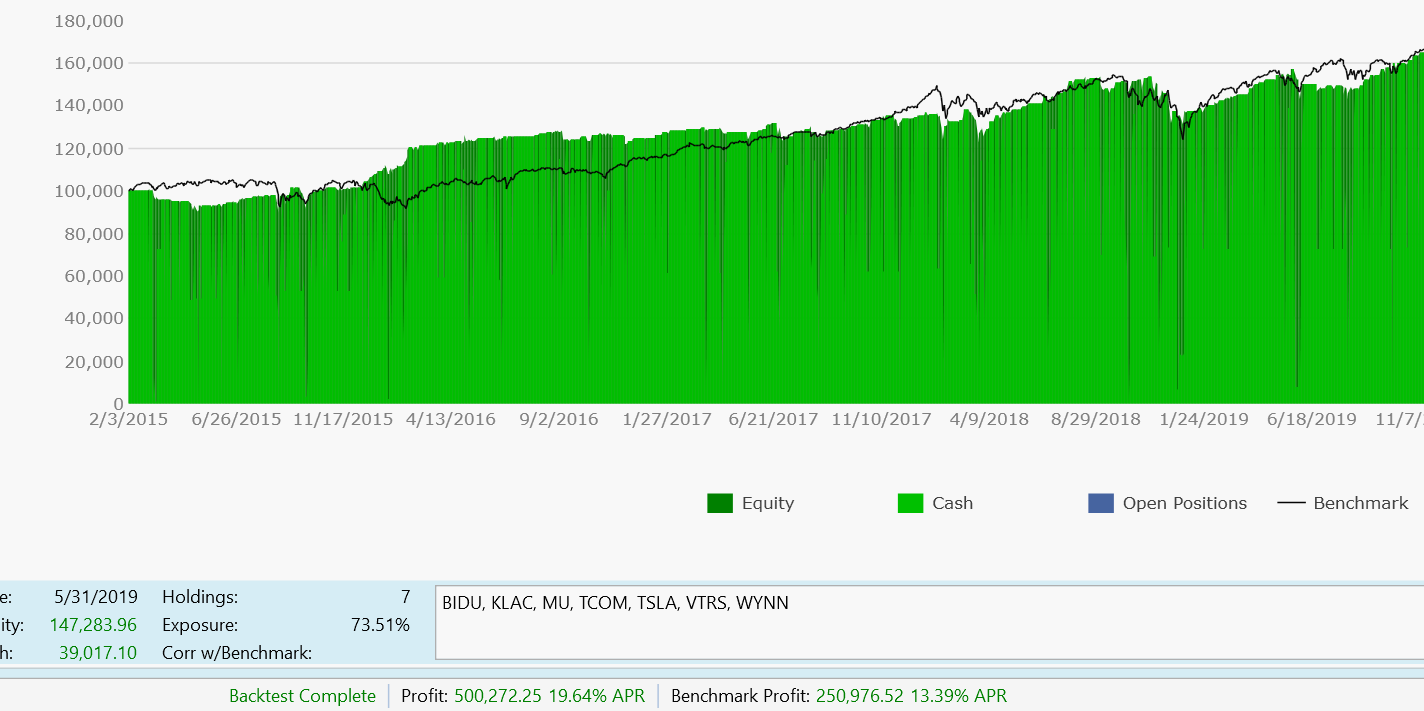Screen dimensions: 1424x711
Task: Select the equity value 147,283.96
Action: pyautogui.click(x=97, y=625)
